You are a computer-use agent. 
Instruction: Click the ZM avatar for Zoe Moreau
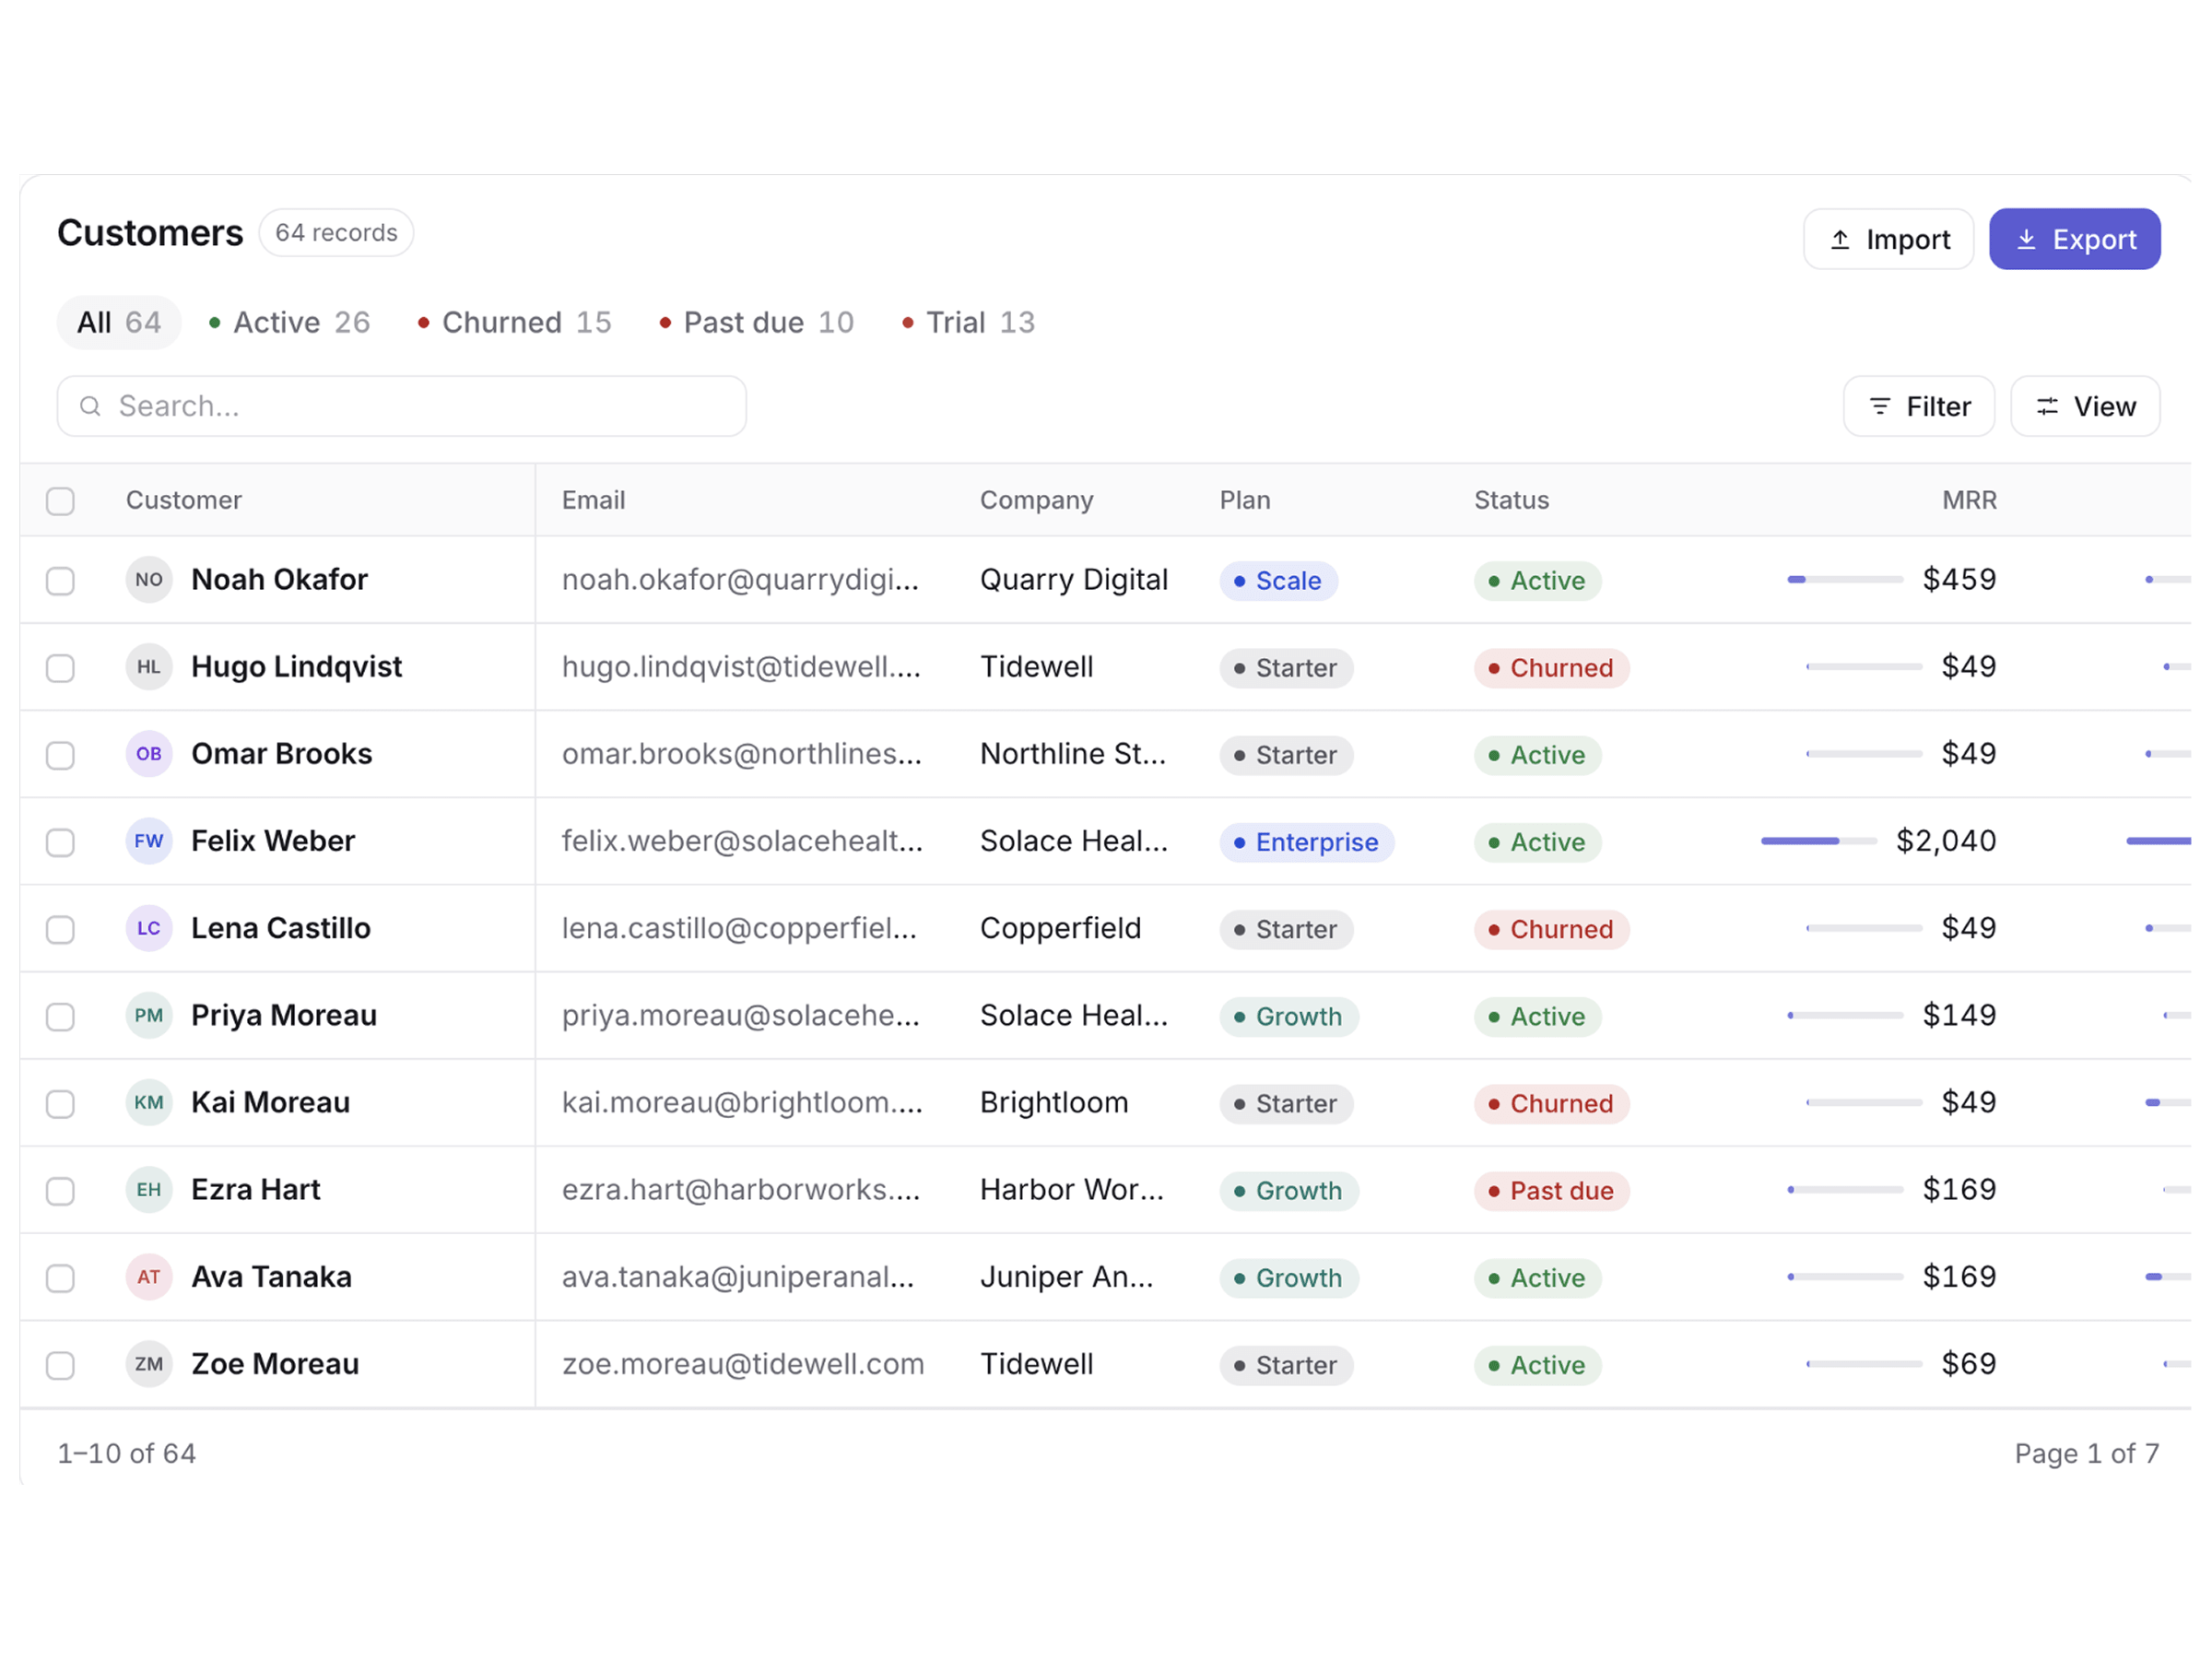[x=149, y=1363]
